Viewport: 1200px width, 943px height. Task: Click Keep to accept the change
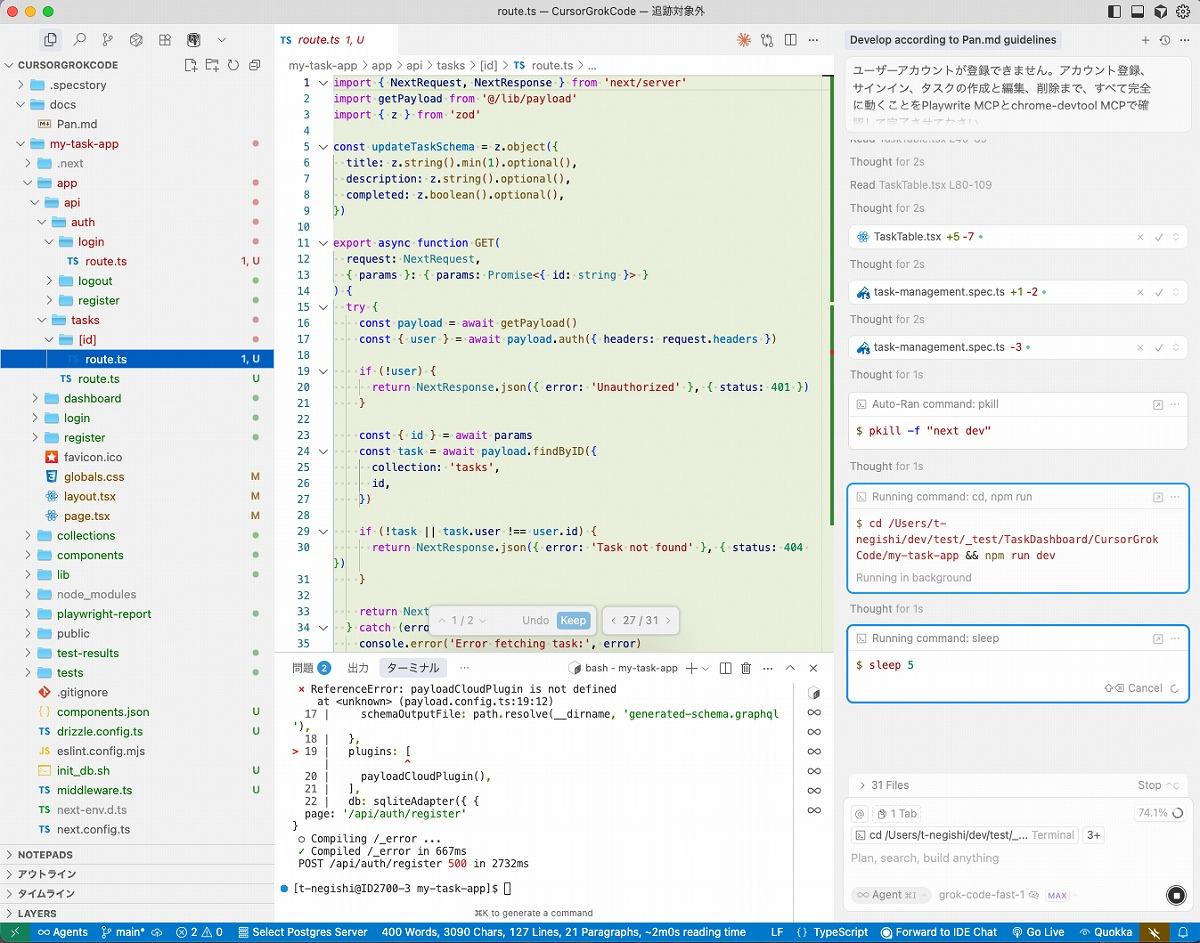click(x=573, y=620)
